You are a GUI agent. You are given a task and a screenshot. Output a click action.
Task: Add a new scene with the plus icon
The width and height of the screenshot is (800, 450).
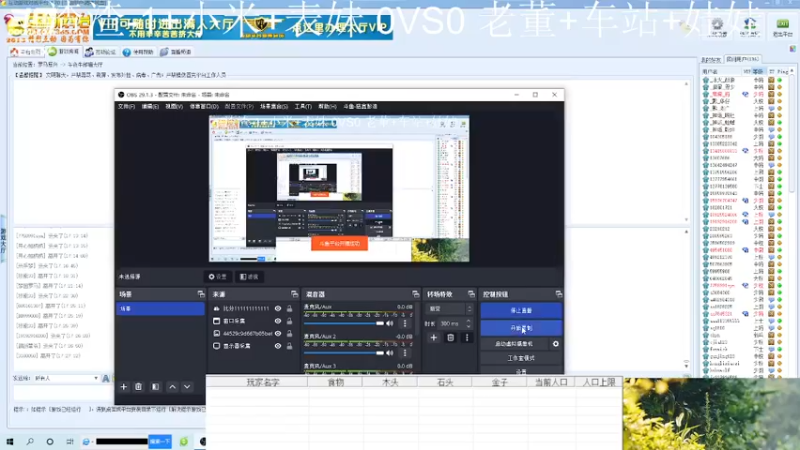(123, 387)
